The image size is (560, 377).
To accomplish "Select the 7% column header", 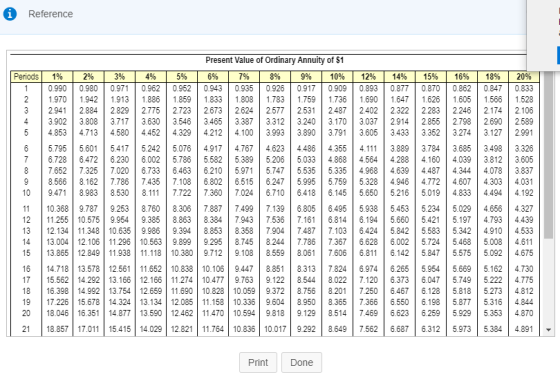I will 244,77.
